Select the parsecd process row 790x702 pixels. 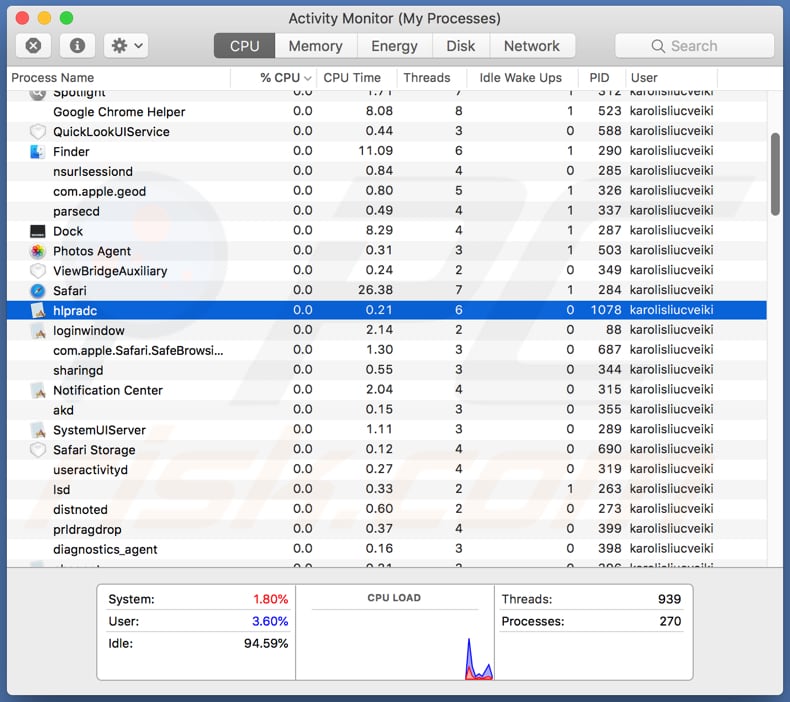point(387,211)
